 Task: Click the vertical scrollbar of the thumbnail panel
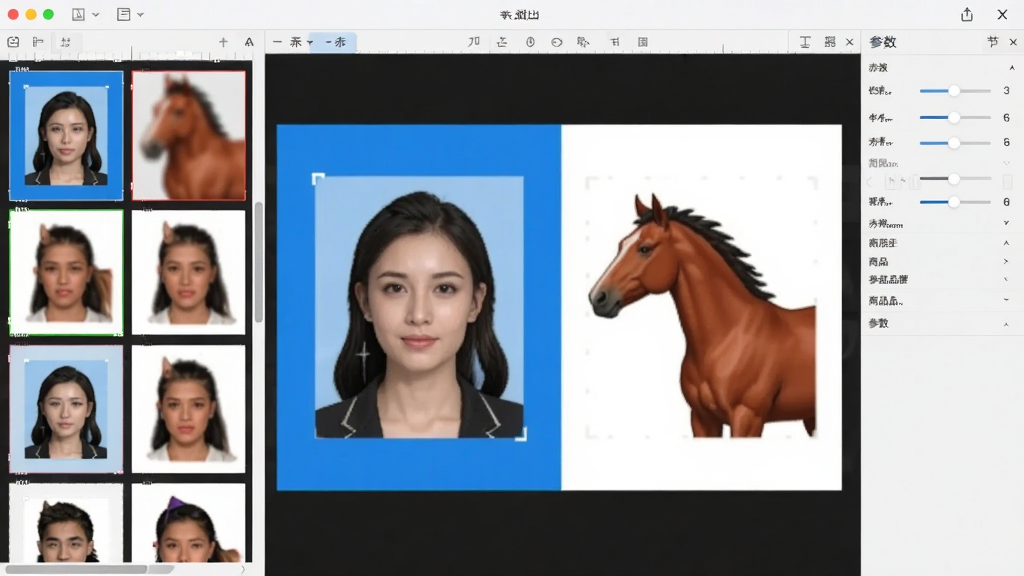click(259, 261)
